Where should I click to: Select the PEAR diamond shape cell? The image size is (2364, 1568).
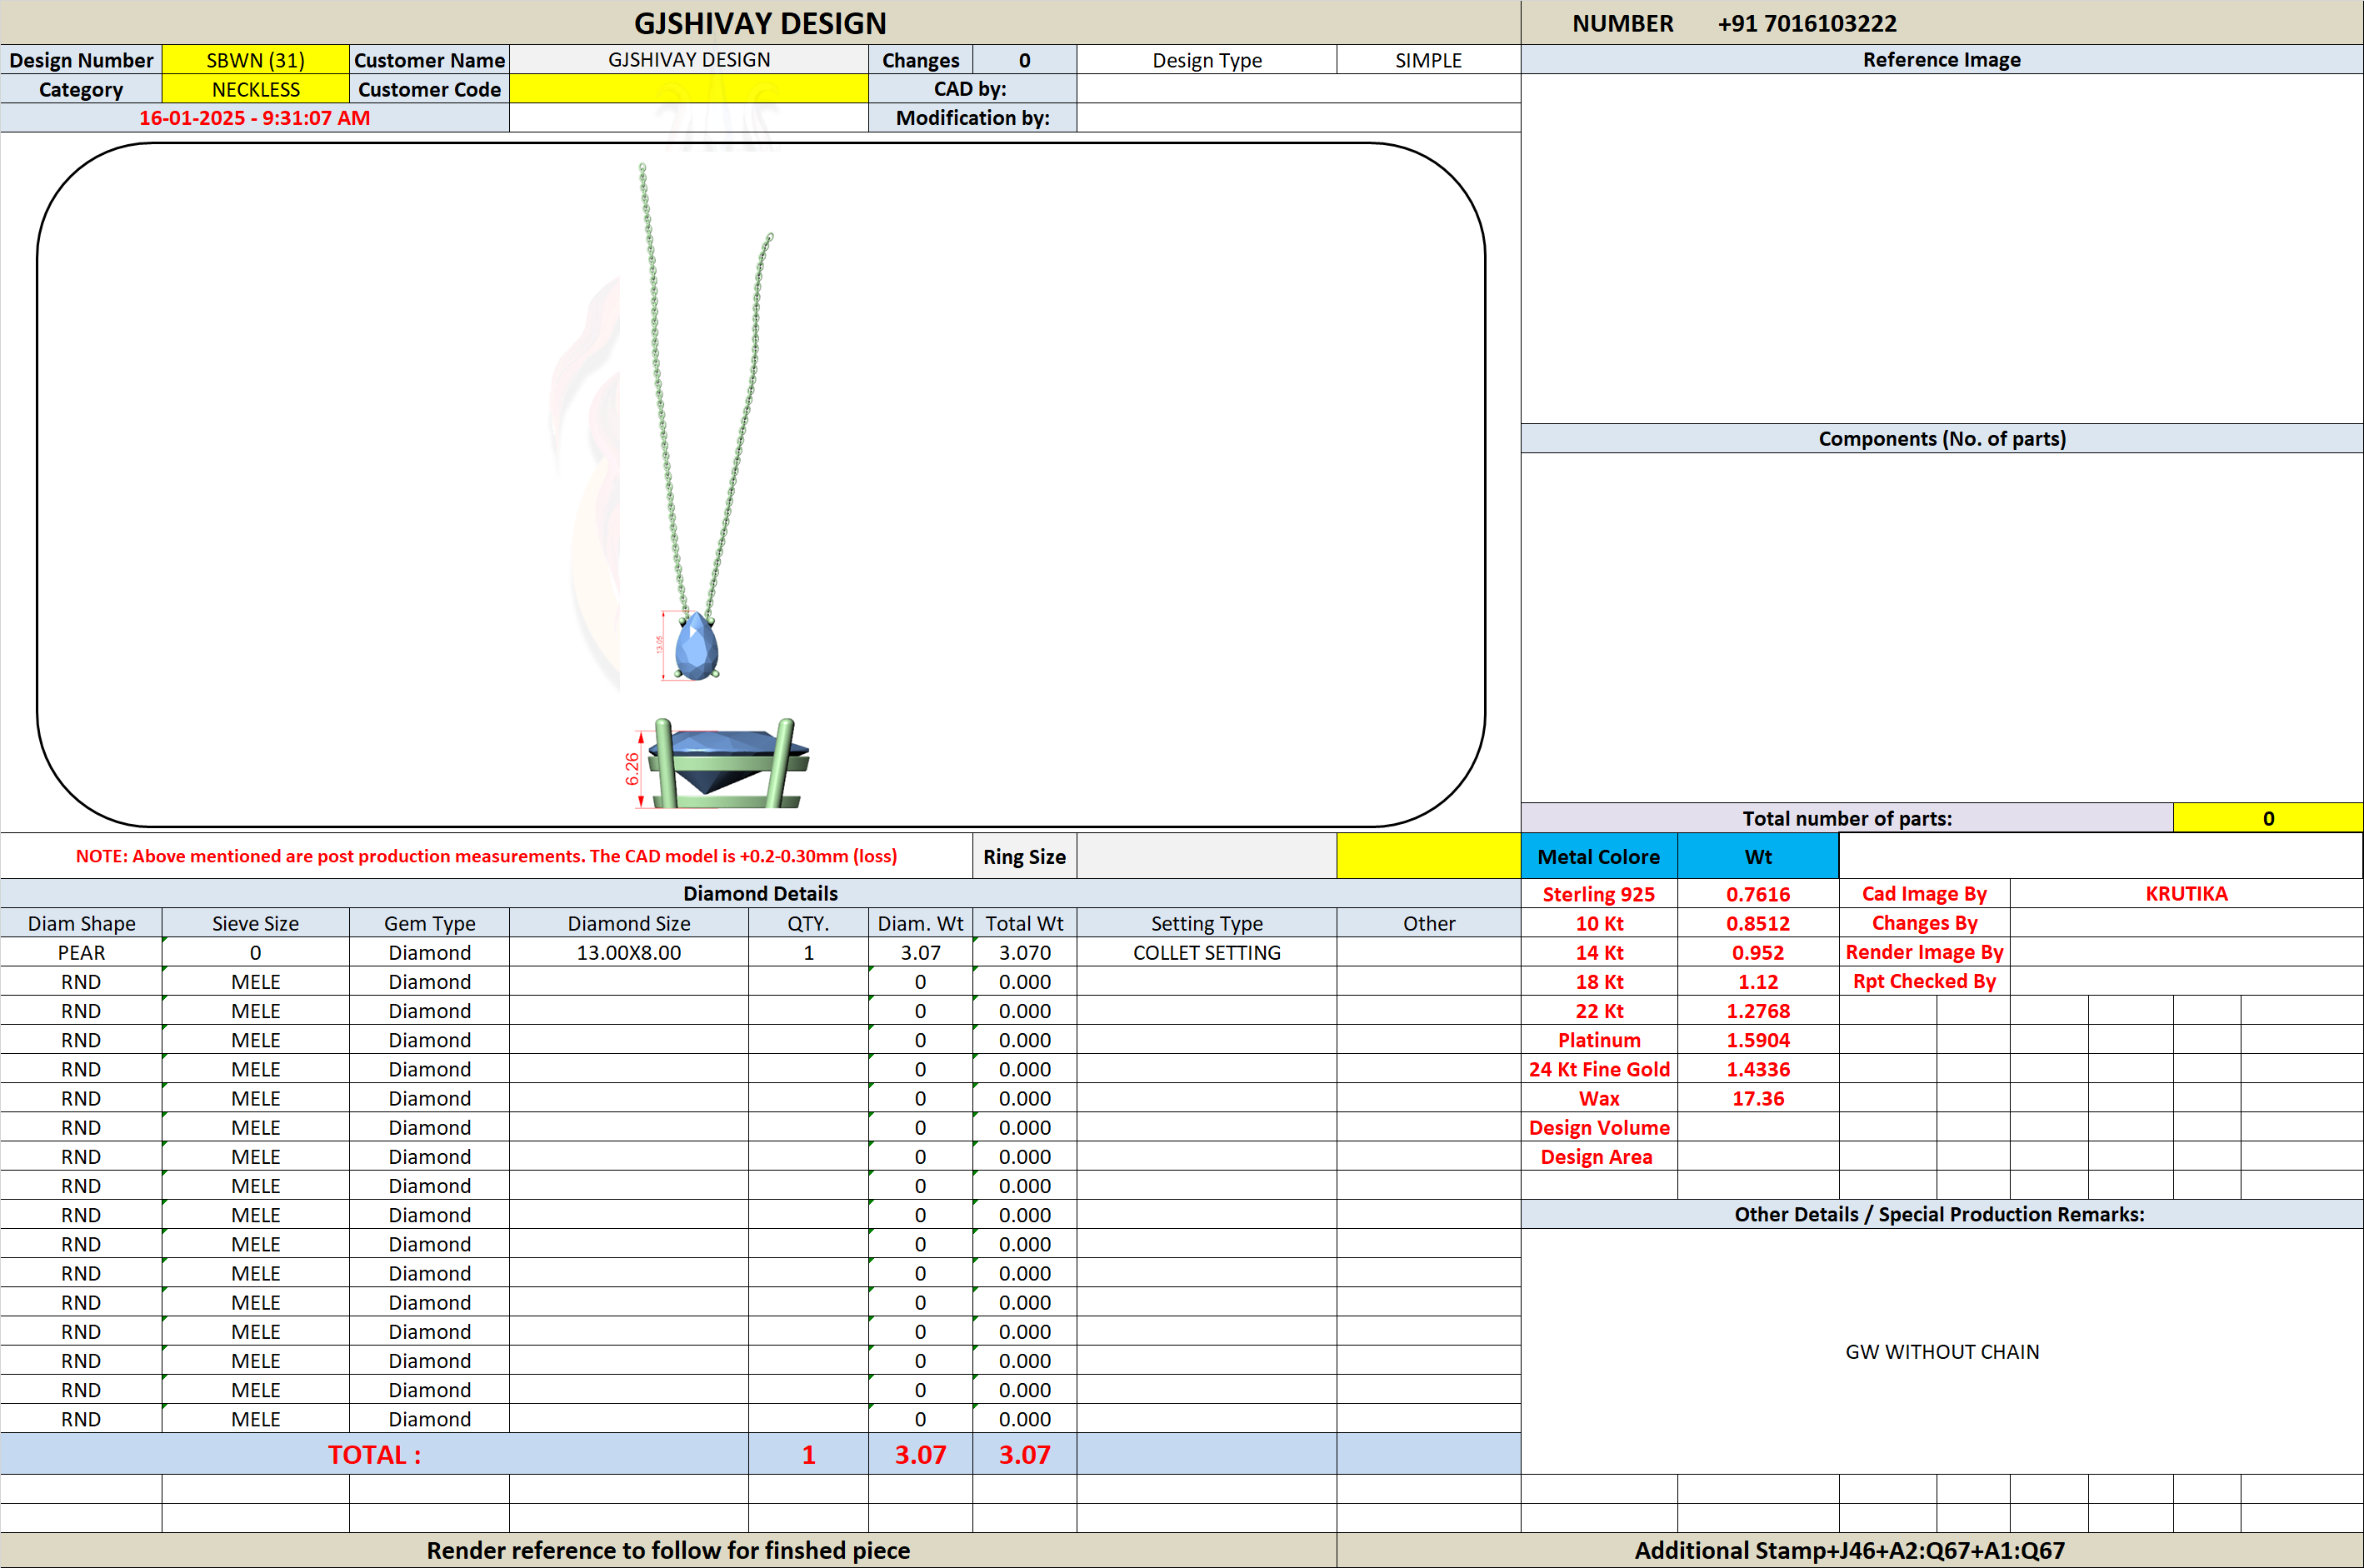coord(81,952)
